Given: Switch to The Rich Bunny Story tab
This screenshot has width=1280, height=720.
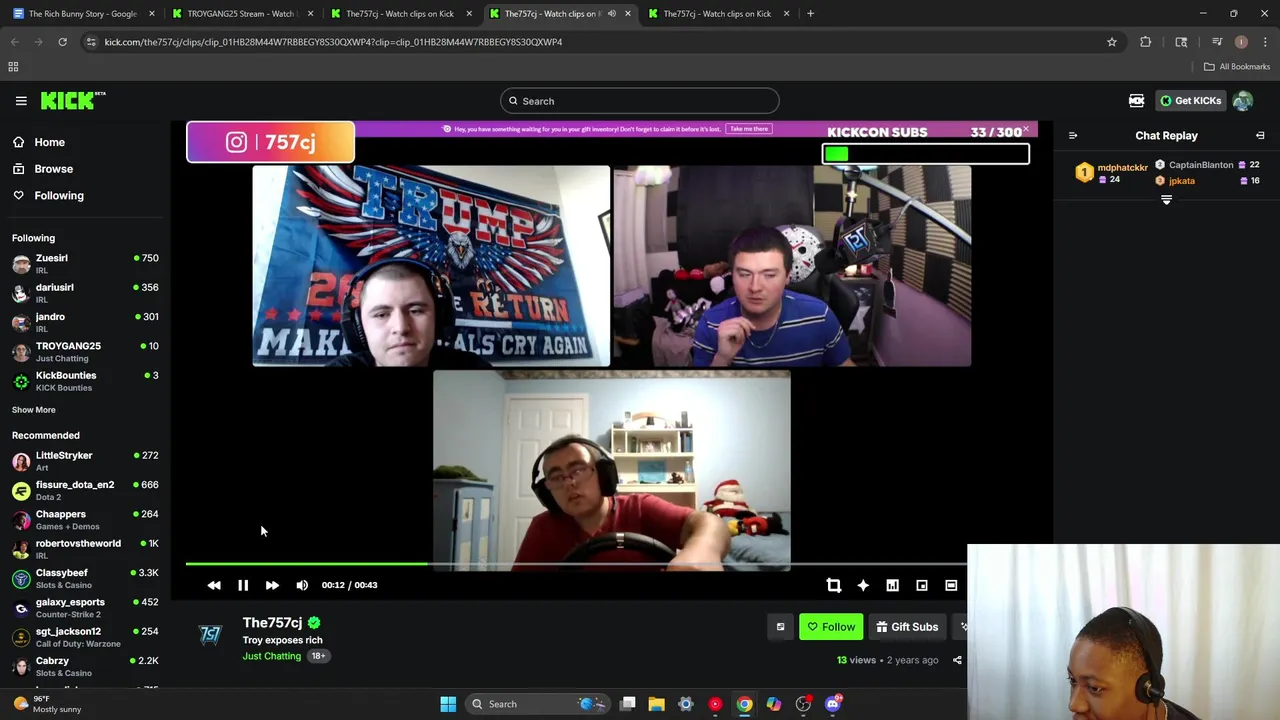Looking at the screenshot, I should pyautogui.click(x=83, y=14).
